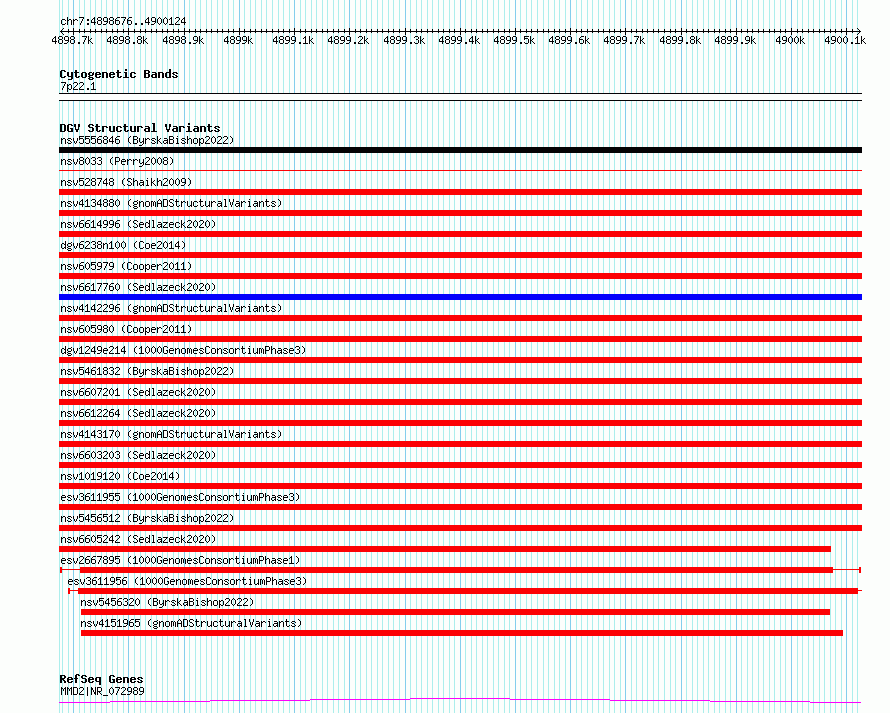This screenshot has width=890, height=713.
Task: Click nsv6617760 (Sedlazeck2020) label
Action: coord(138,287)
